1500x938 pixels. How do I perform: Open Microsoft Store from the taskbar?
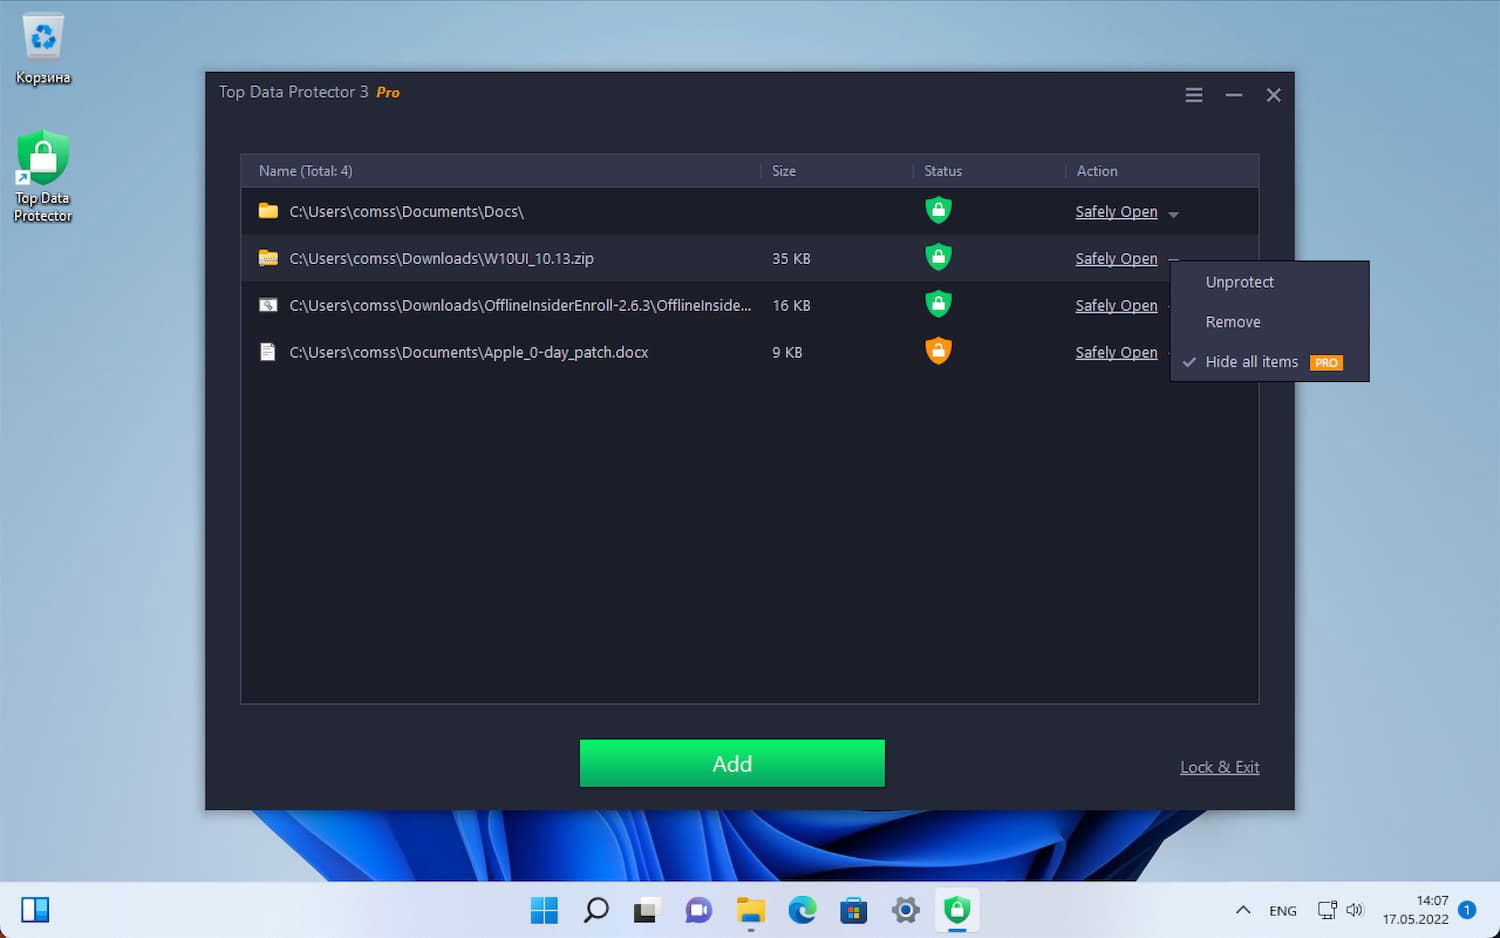coord(853,910)
